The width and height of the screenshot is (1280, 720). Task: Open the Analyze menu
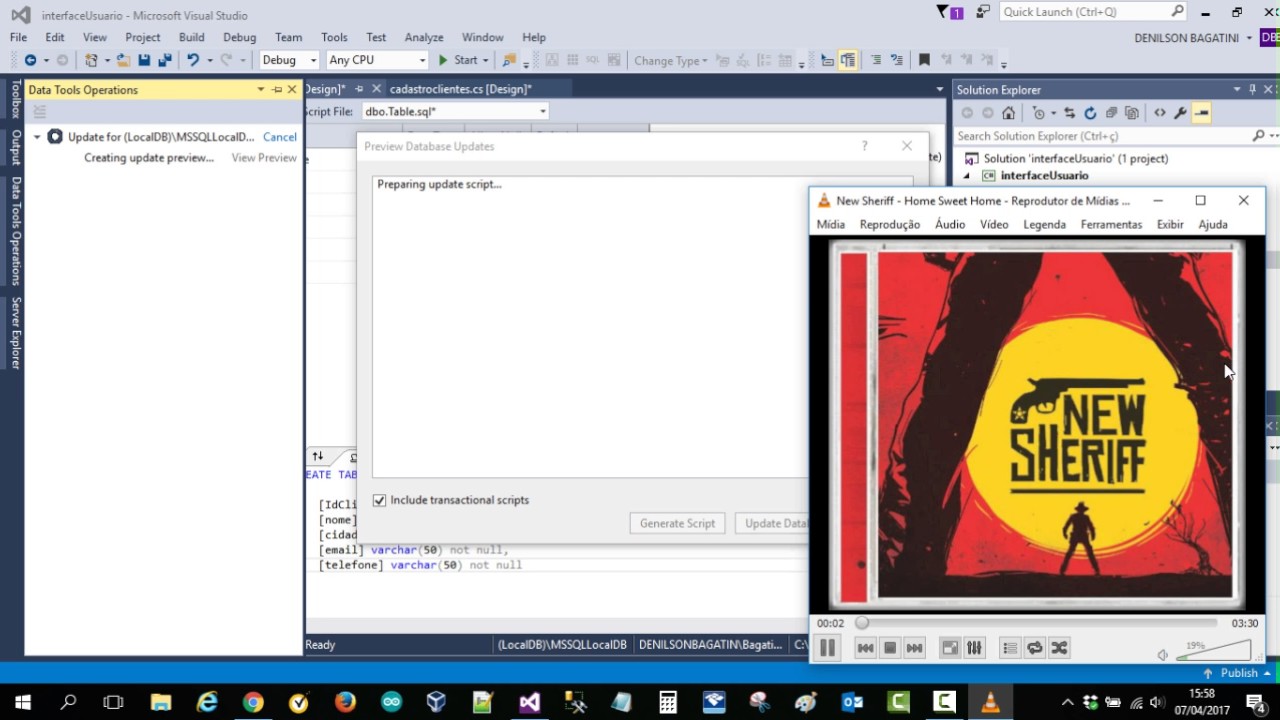pos(424,37)
